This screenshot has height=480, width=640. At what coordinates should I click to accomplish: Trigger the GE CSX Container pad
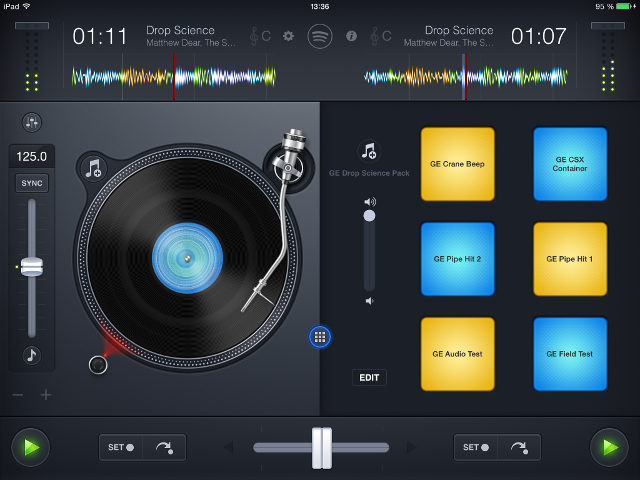point(570,164)
